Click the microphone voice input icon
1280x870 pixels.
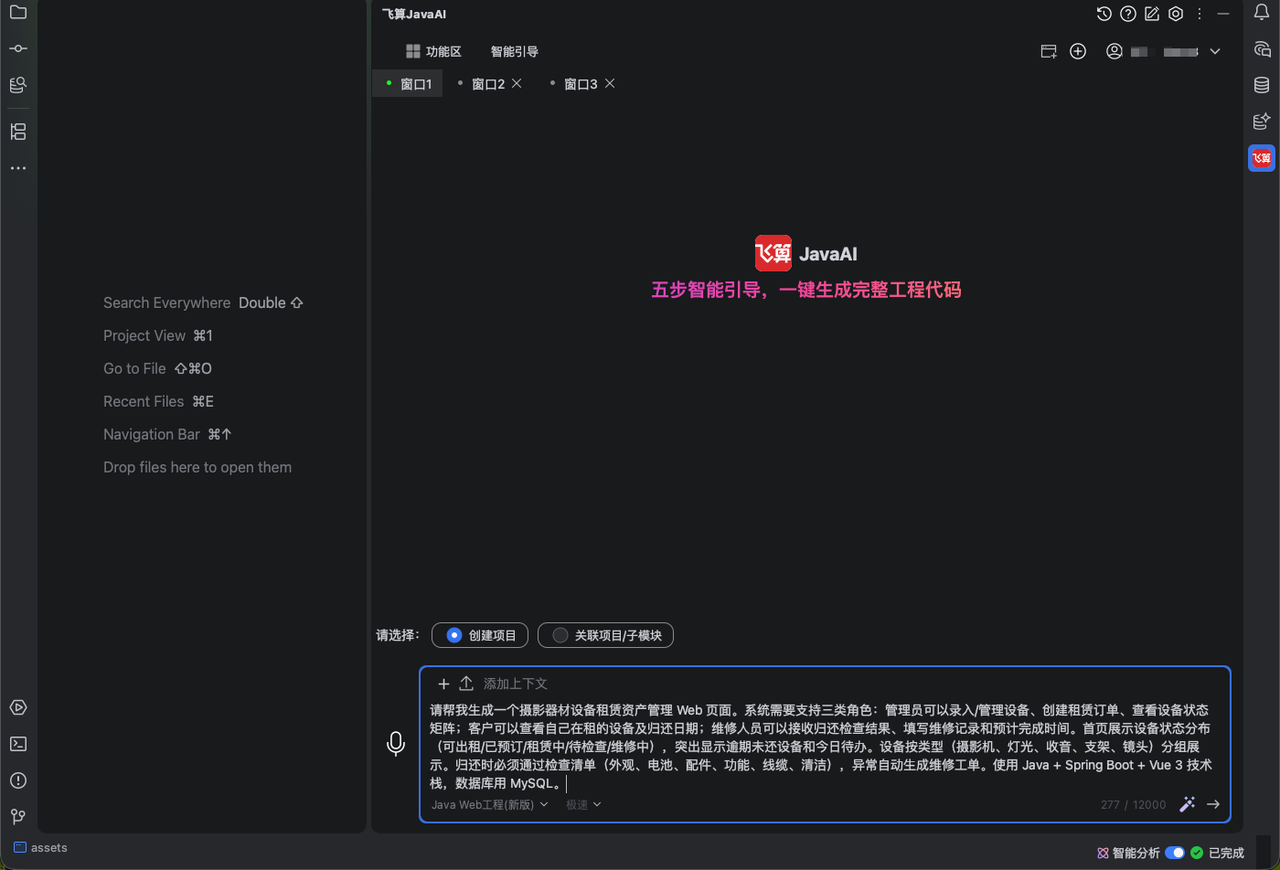[x=396, y=743]
